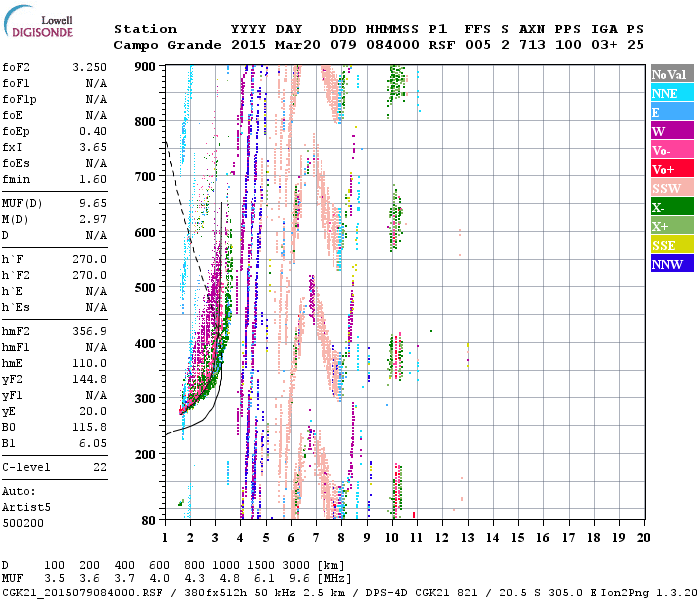Click the 500 km height axis label
700x600 pixels.
pos(145,288)
